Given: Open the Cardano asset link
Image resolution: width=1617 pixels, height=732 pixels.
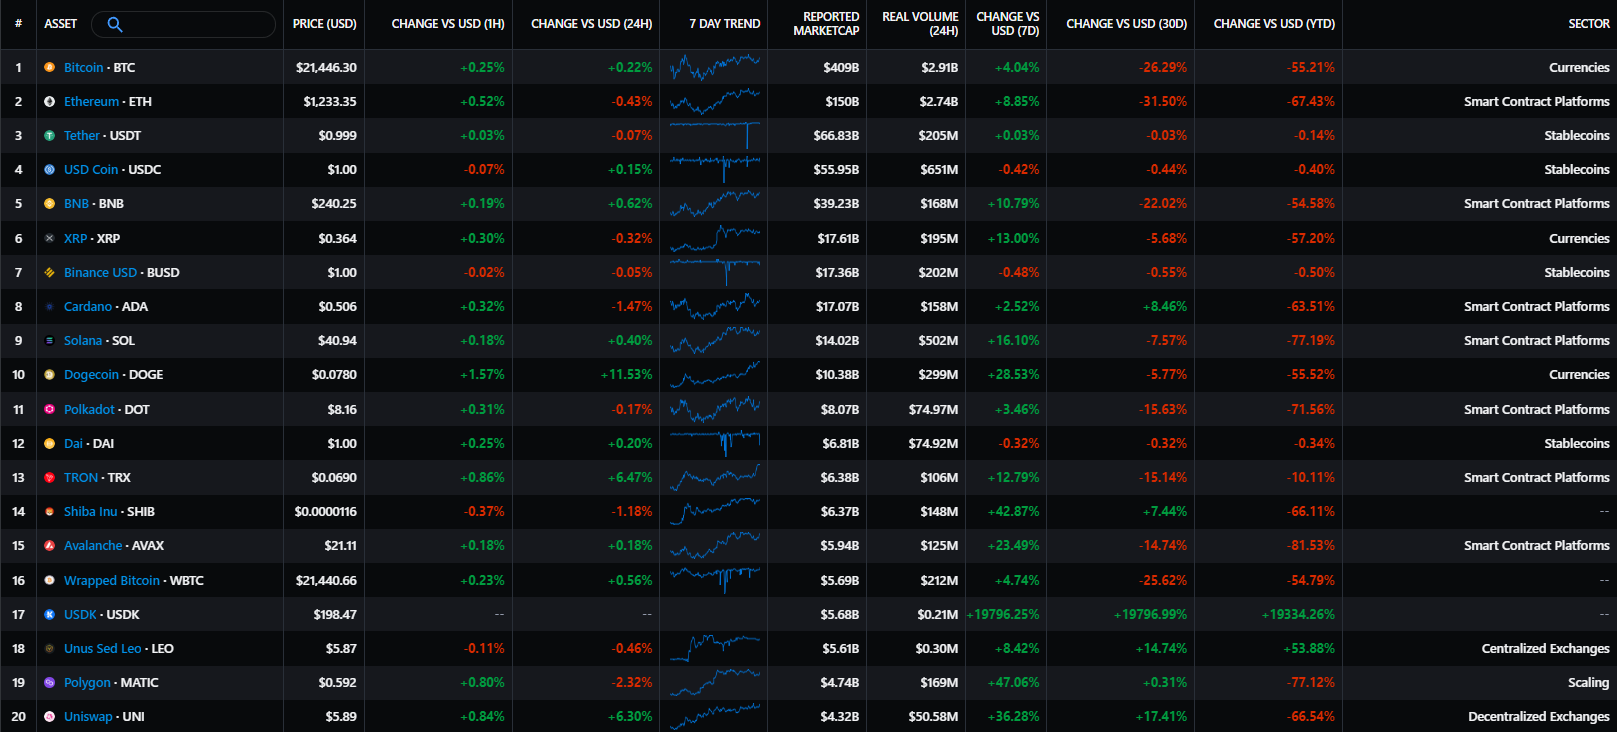Looking at the screenshot, I should tap(88, 307).
